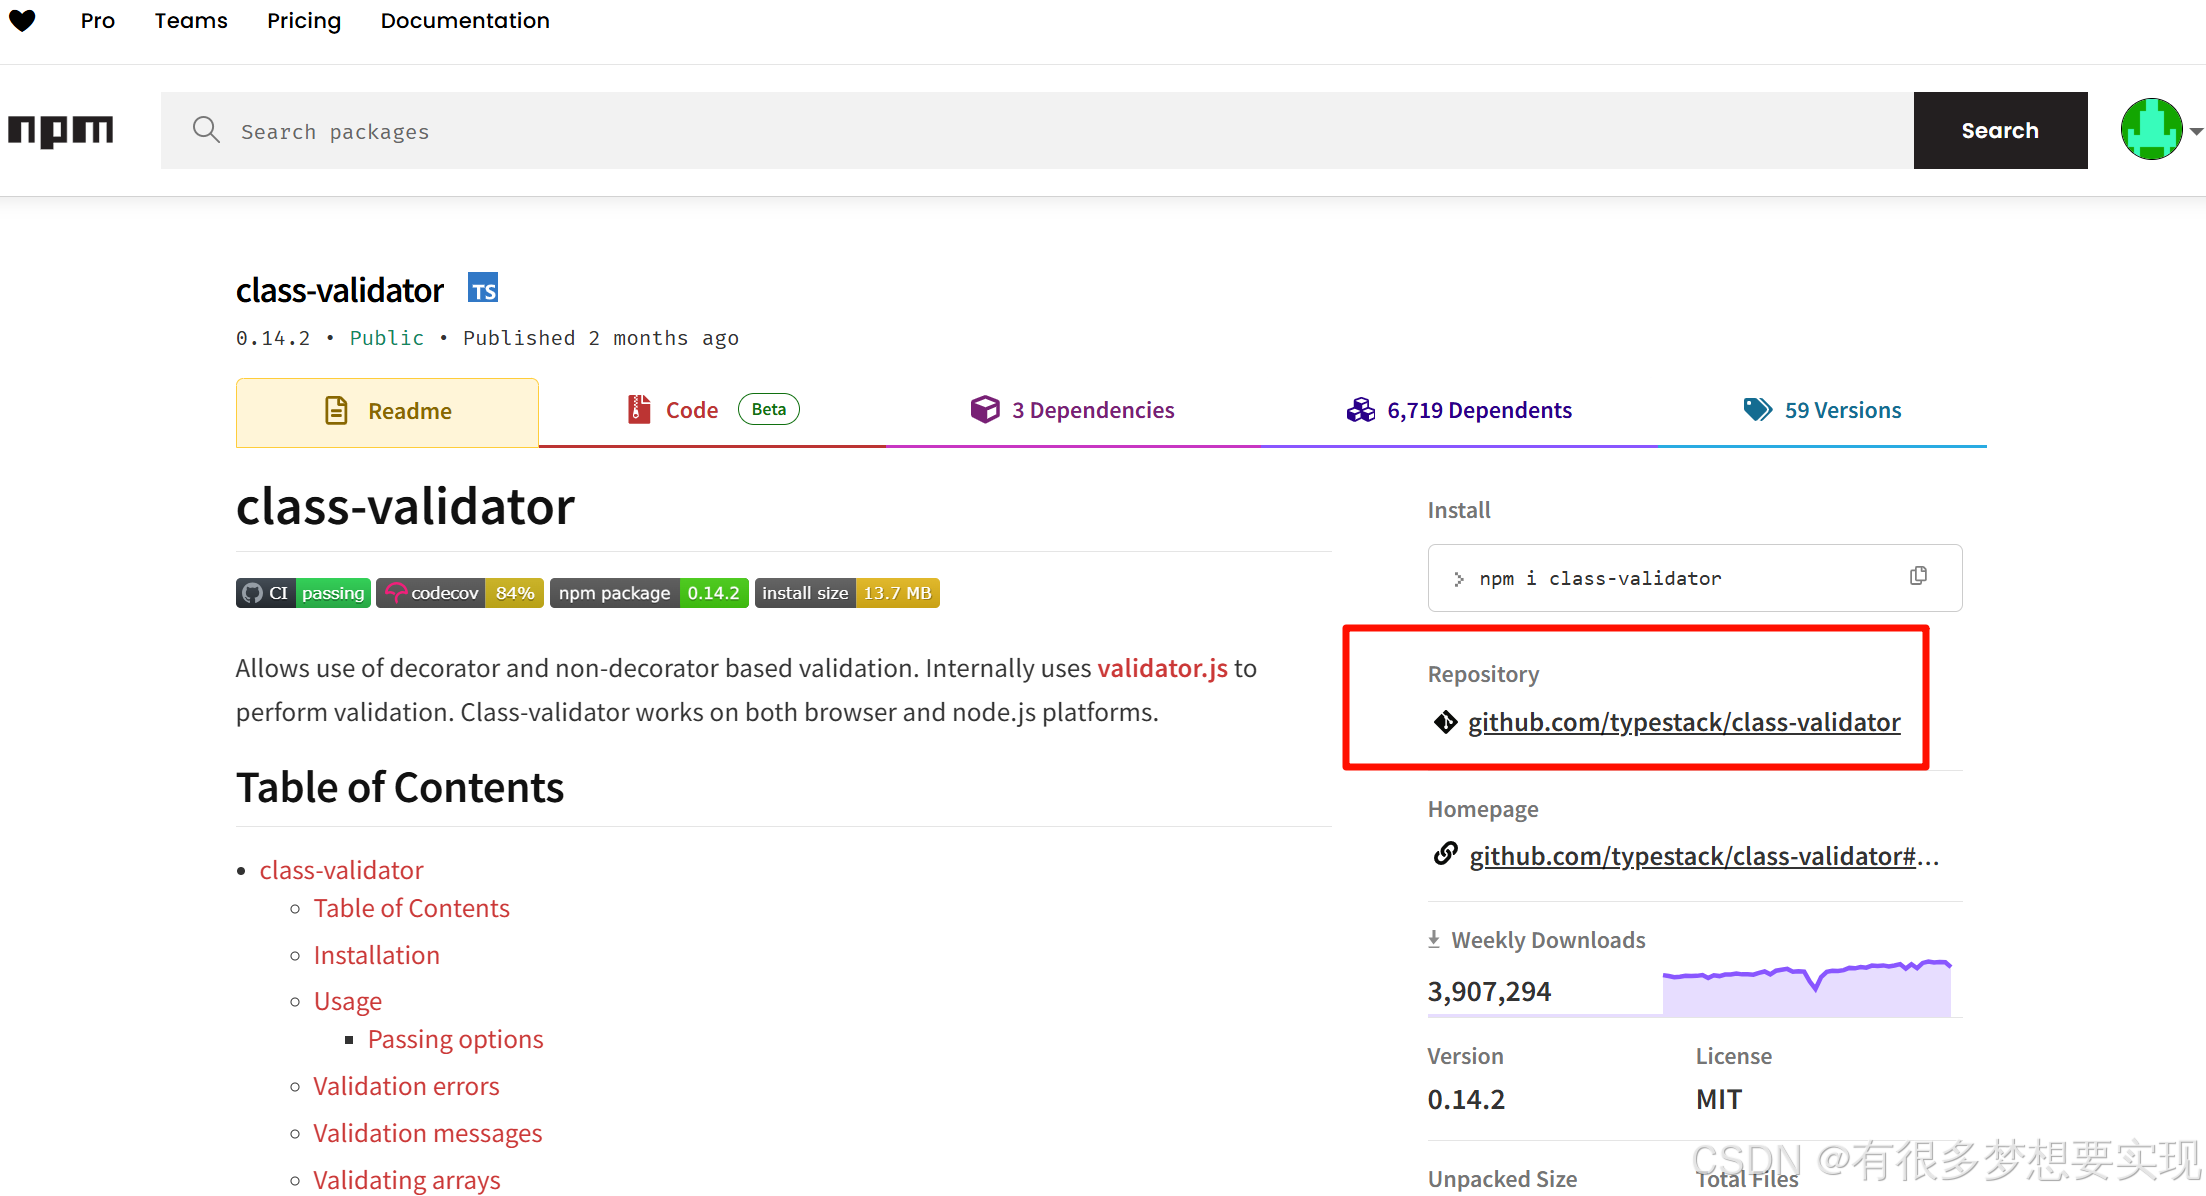The width and height of the screenshot is (2206, 1196).
Task: Open the Pro menu item
Action: pyautogui.click(x=98, y=21)
